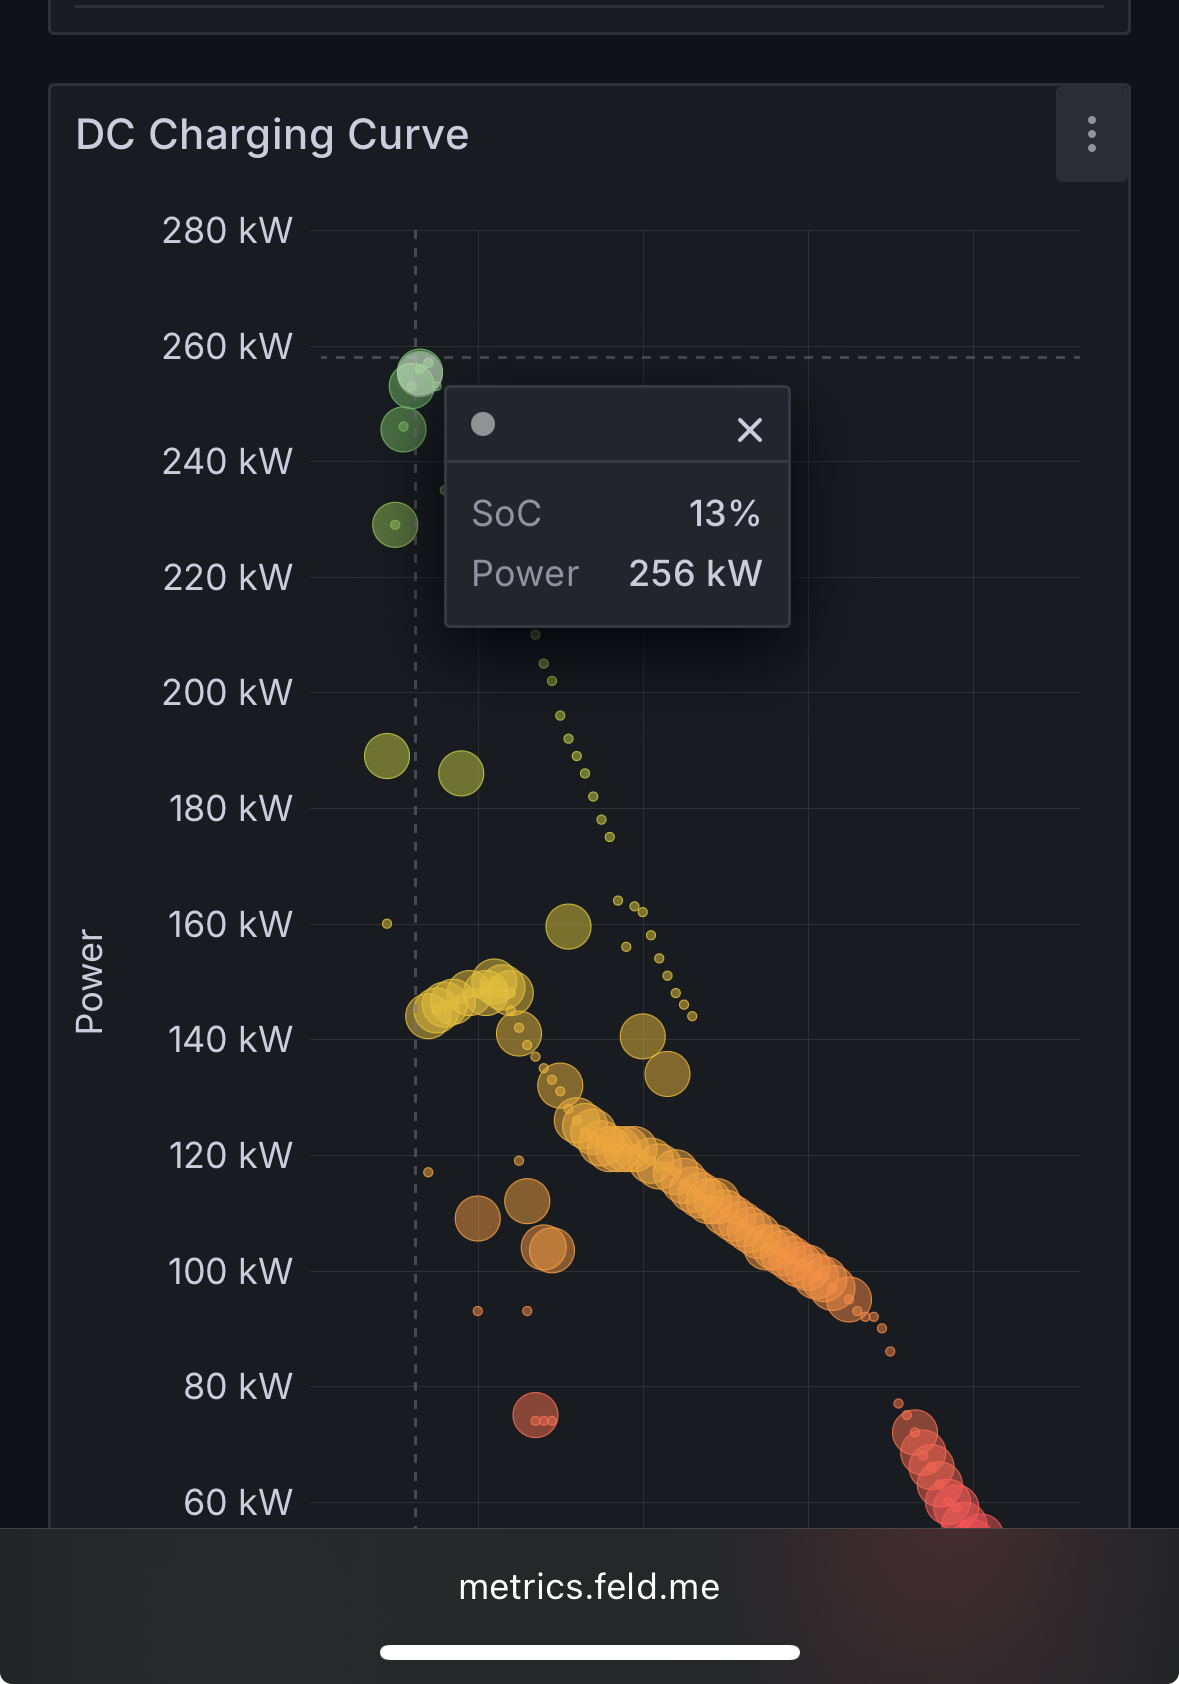
Task: Click the Power y-axis title
Action: point(90,981)
